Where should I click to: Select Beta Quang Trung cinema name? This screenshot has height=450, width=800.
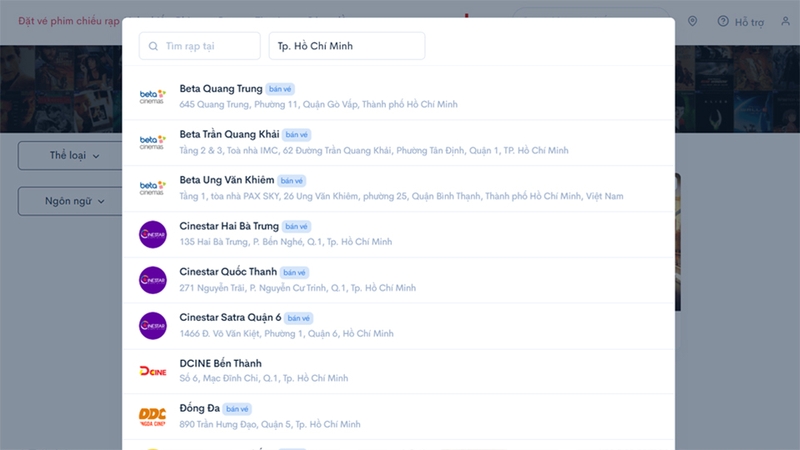221,89
